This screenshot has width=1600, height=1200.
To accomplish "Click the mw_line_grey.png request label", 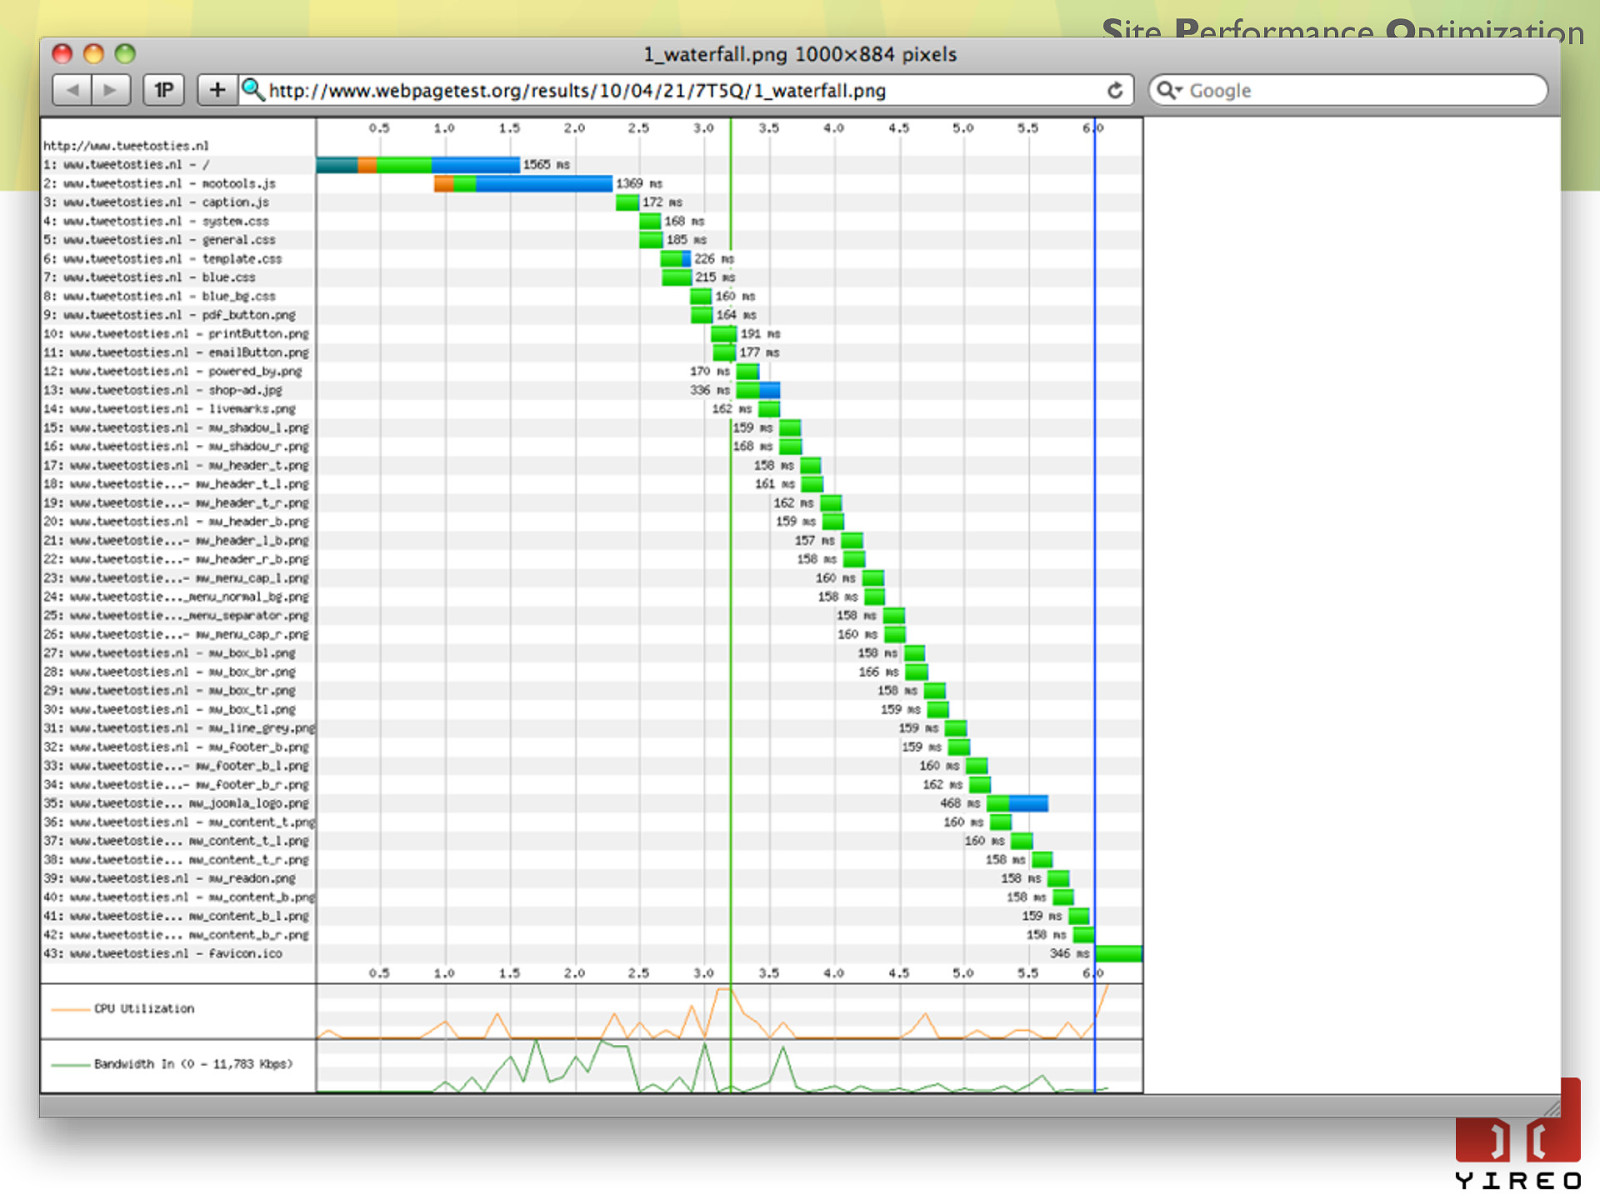I will [179, 728].
